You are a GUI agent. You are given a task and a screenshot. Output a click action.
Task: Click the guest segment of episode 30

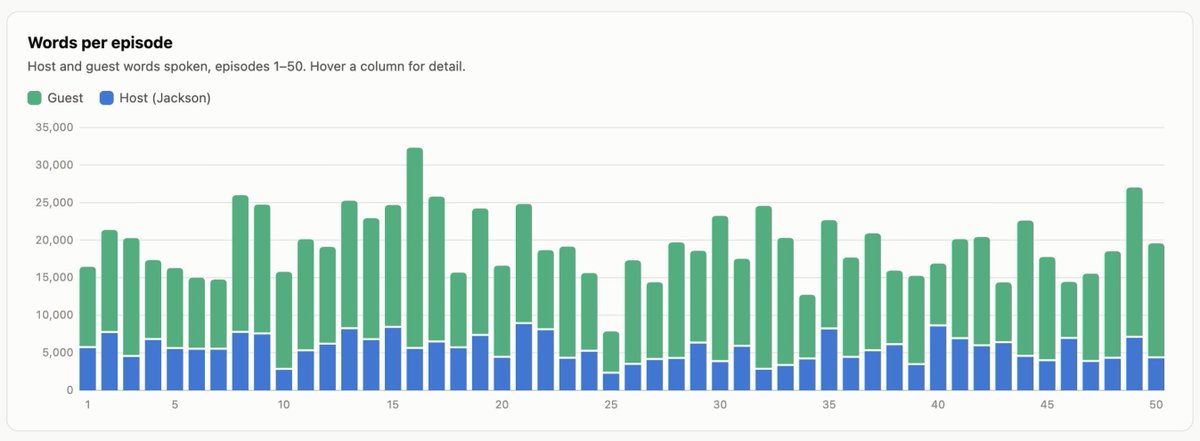tap(720, 289)
